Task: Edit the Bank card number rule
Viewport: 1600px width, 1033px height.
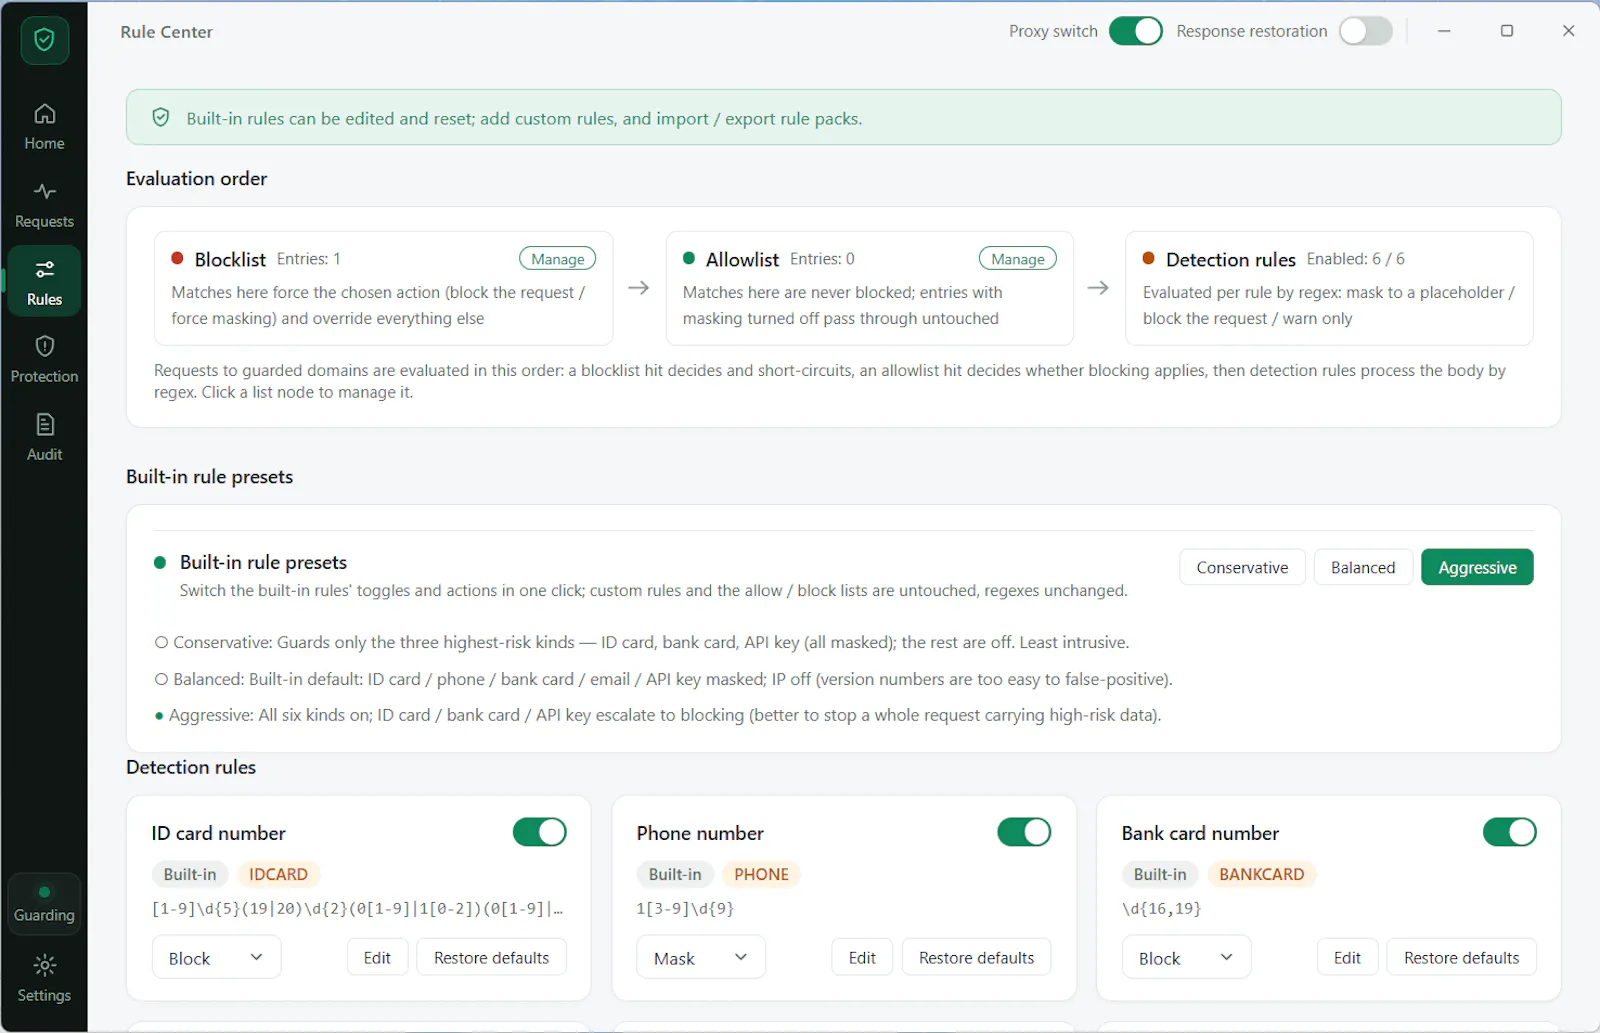Action: coord(1347,958)
